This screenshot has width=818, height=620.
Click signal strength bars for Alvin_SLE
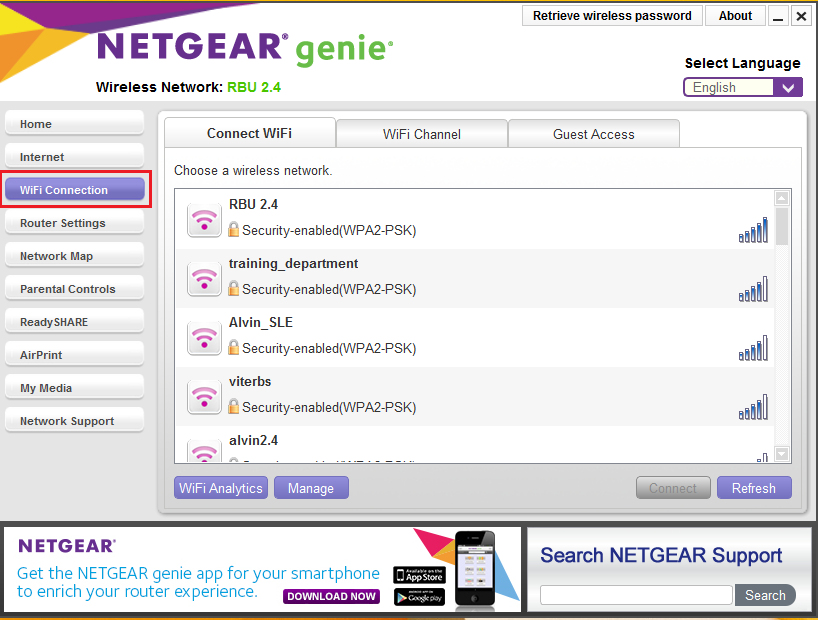[x=753, y=348]
